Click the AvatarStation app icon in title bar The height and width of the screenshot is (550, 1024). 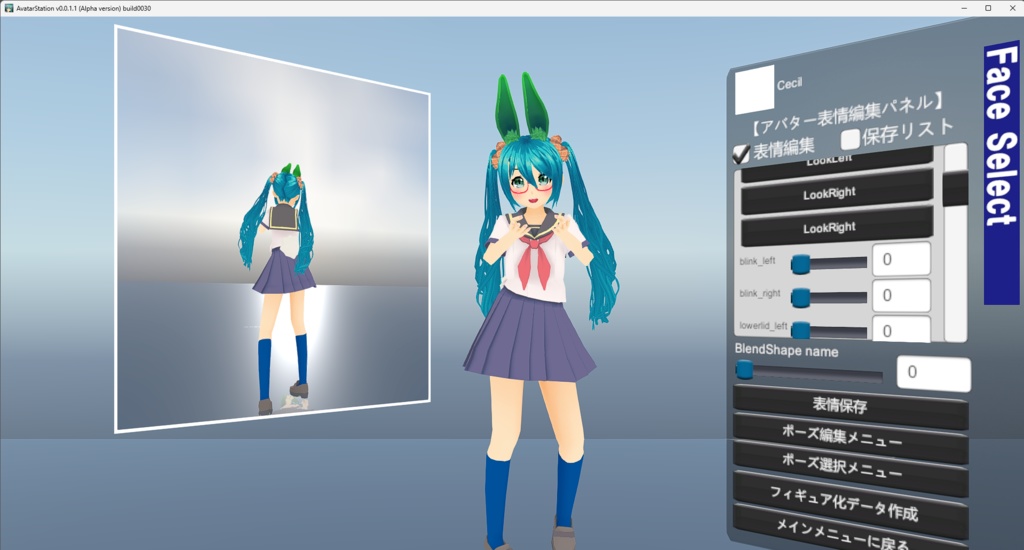(x=8, y=8)
